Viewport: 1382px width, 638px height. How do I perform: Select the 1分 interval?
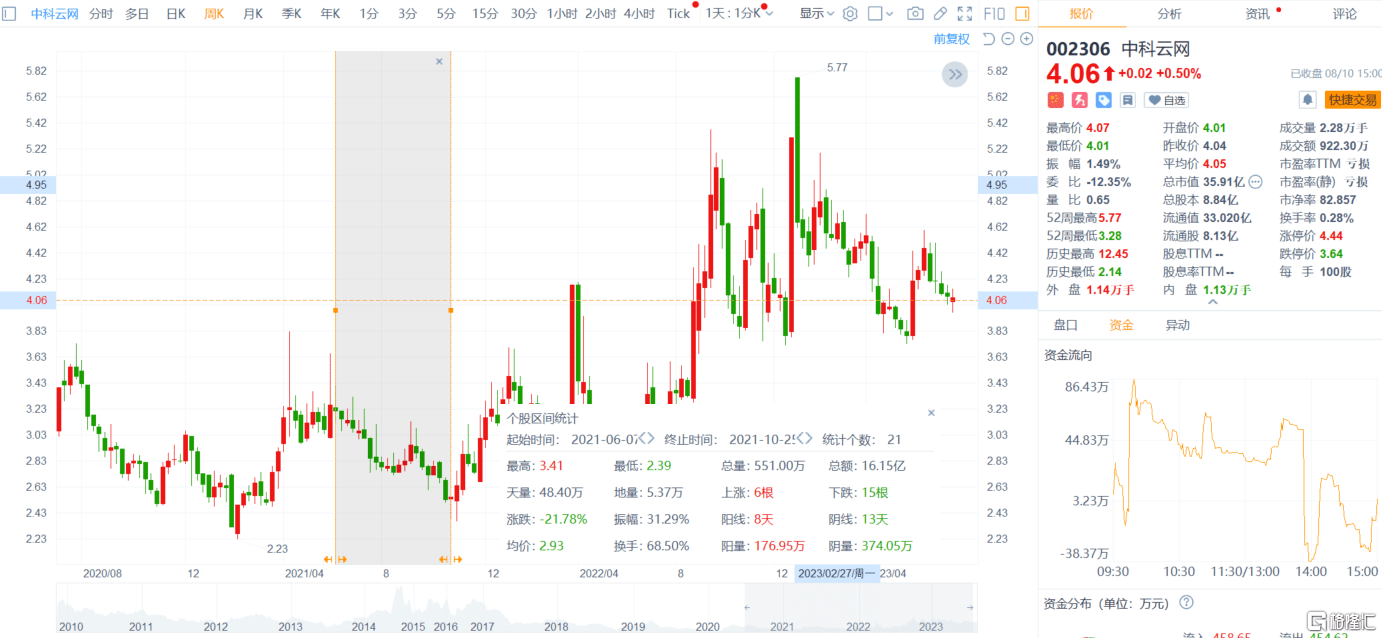pos(369,14)
